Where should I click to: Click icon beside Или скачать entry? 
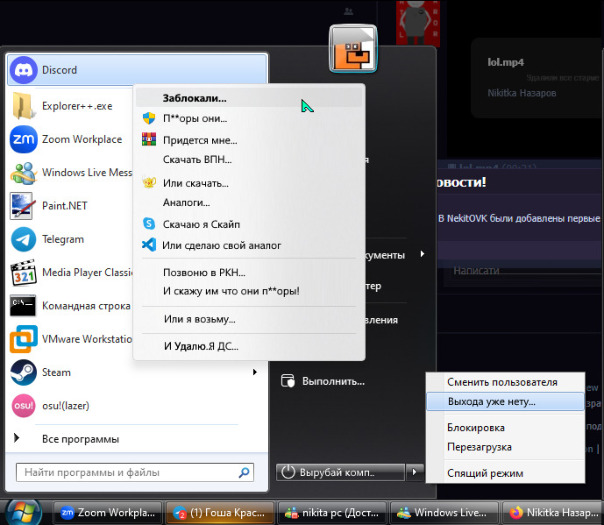click(x=149, y=183)
